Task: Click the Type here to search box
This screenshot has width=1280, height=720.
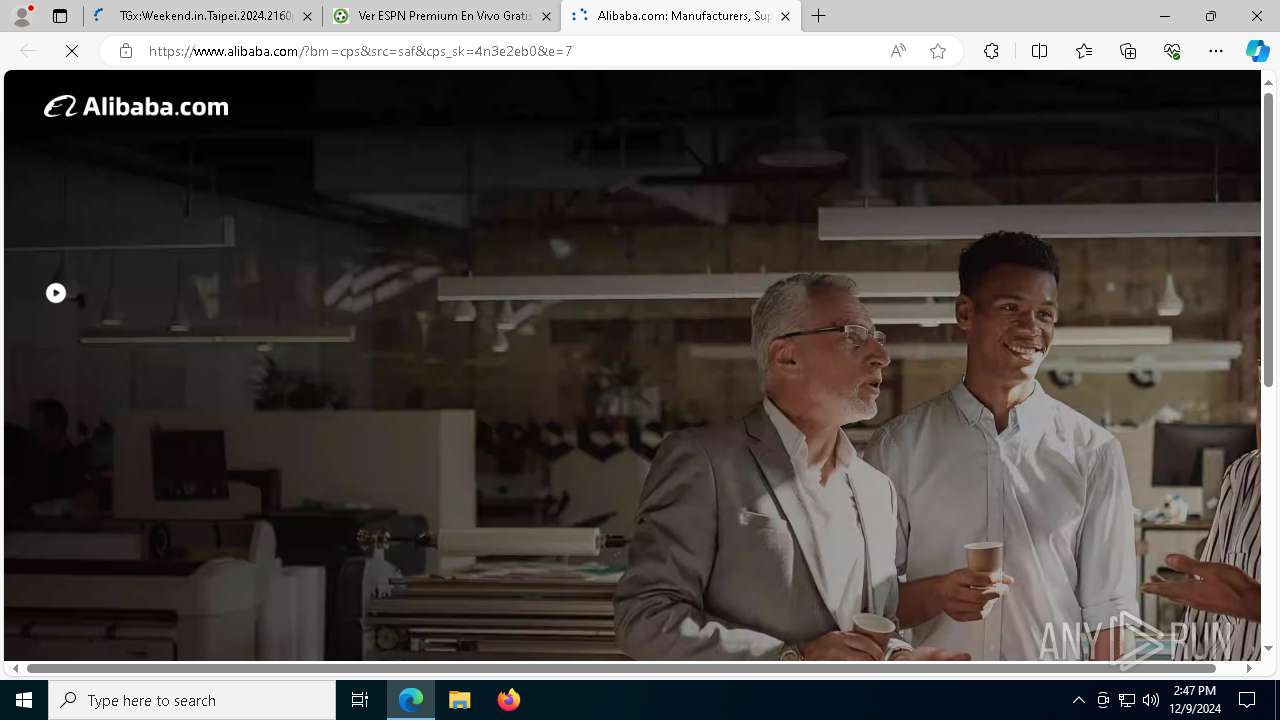Action: [x=192, y=700]
